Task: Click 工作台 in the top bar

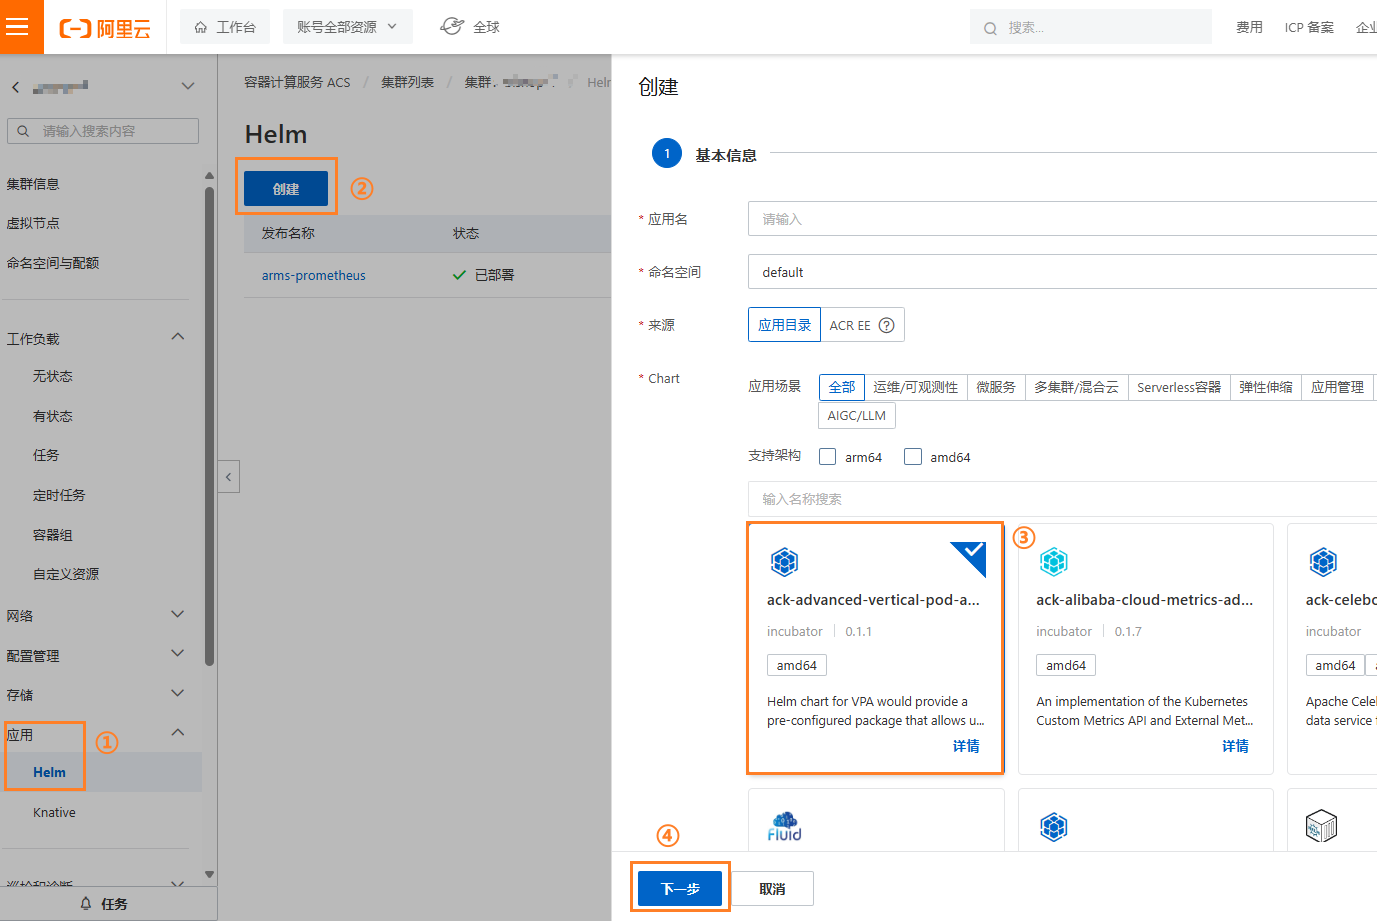Action: click(226, 27)
